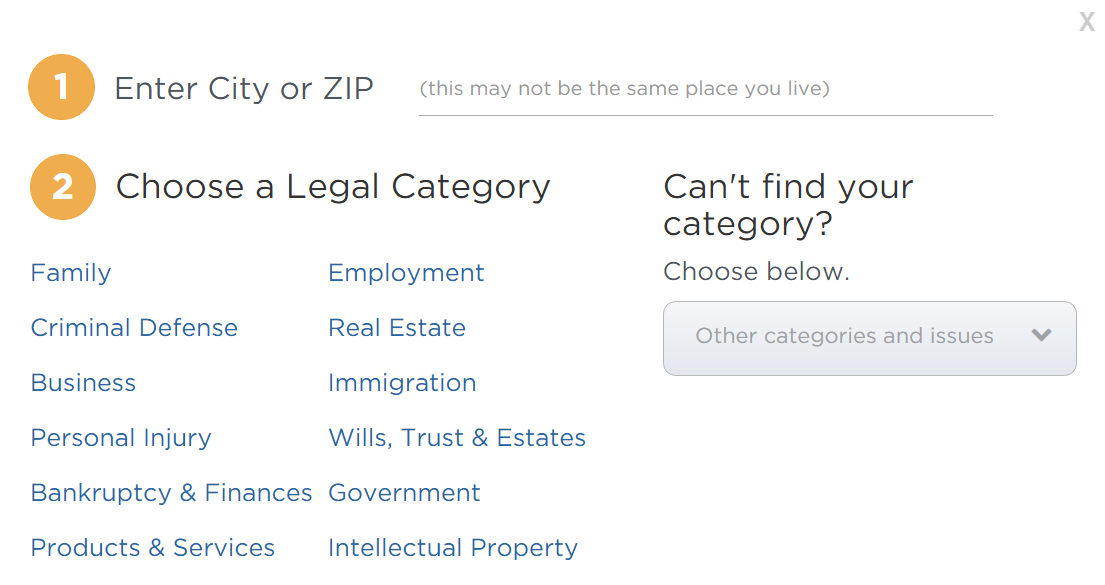This screenshot has width=1105, height=585.
Task: Click the step 1 orange circle icon
Action: click(x=61, y=88)
